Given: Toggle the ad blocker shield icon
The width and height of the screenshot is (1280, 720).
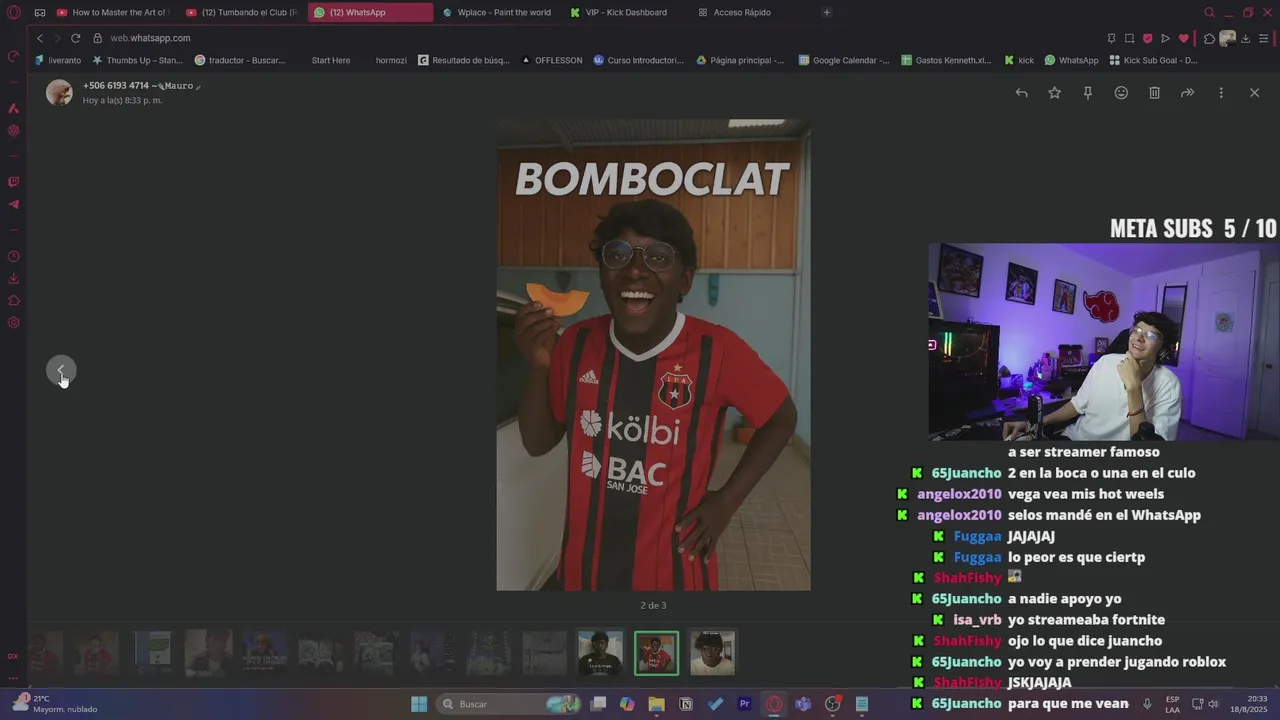Looking at the screenshot, I should pos(1147,38).
